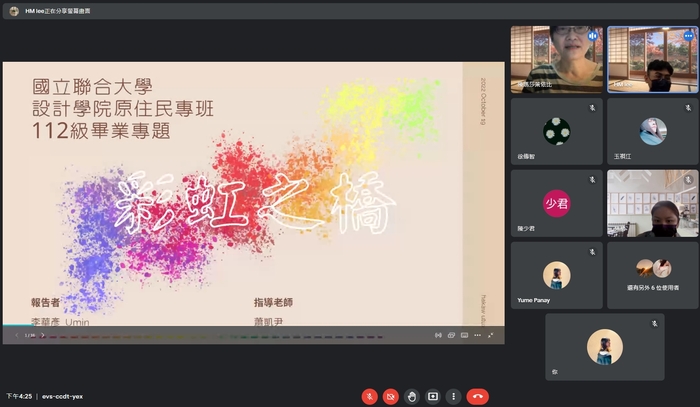
Task: Open the three-dot more options menu
Action: 454,396
